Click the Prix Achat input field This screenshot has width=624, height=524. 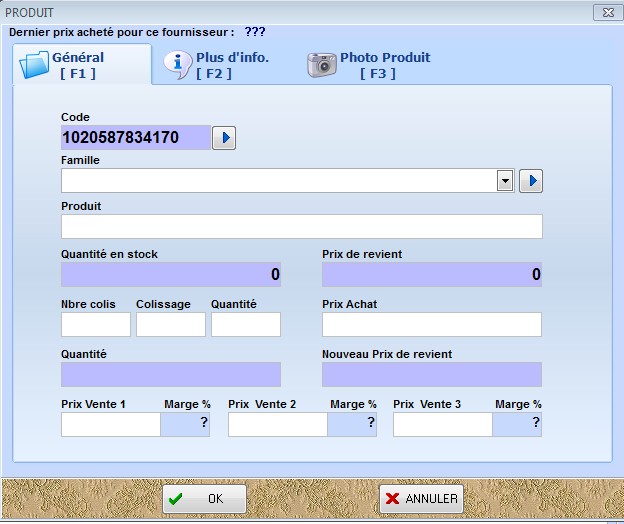pos(432,324)
